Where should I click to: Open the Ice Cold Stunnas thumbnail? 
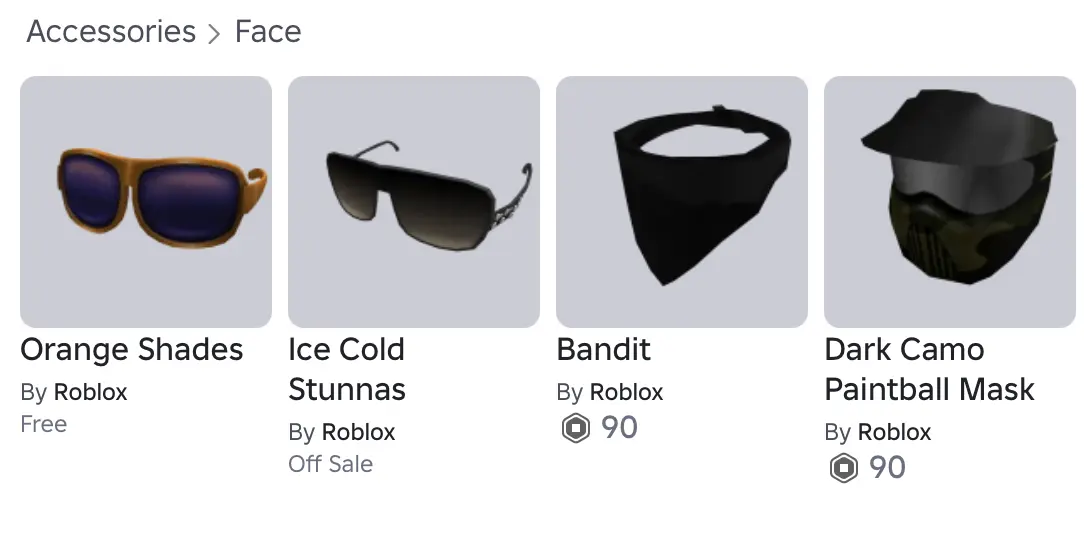414,202
